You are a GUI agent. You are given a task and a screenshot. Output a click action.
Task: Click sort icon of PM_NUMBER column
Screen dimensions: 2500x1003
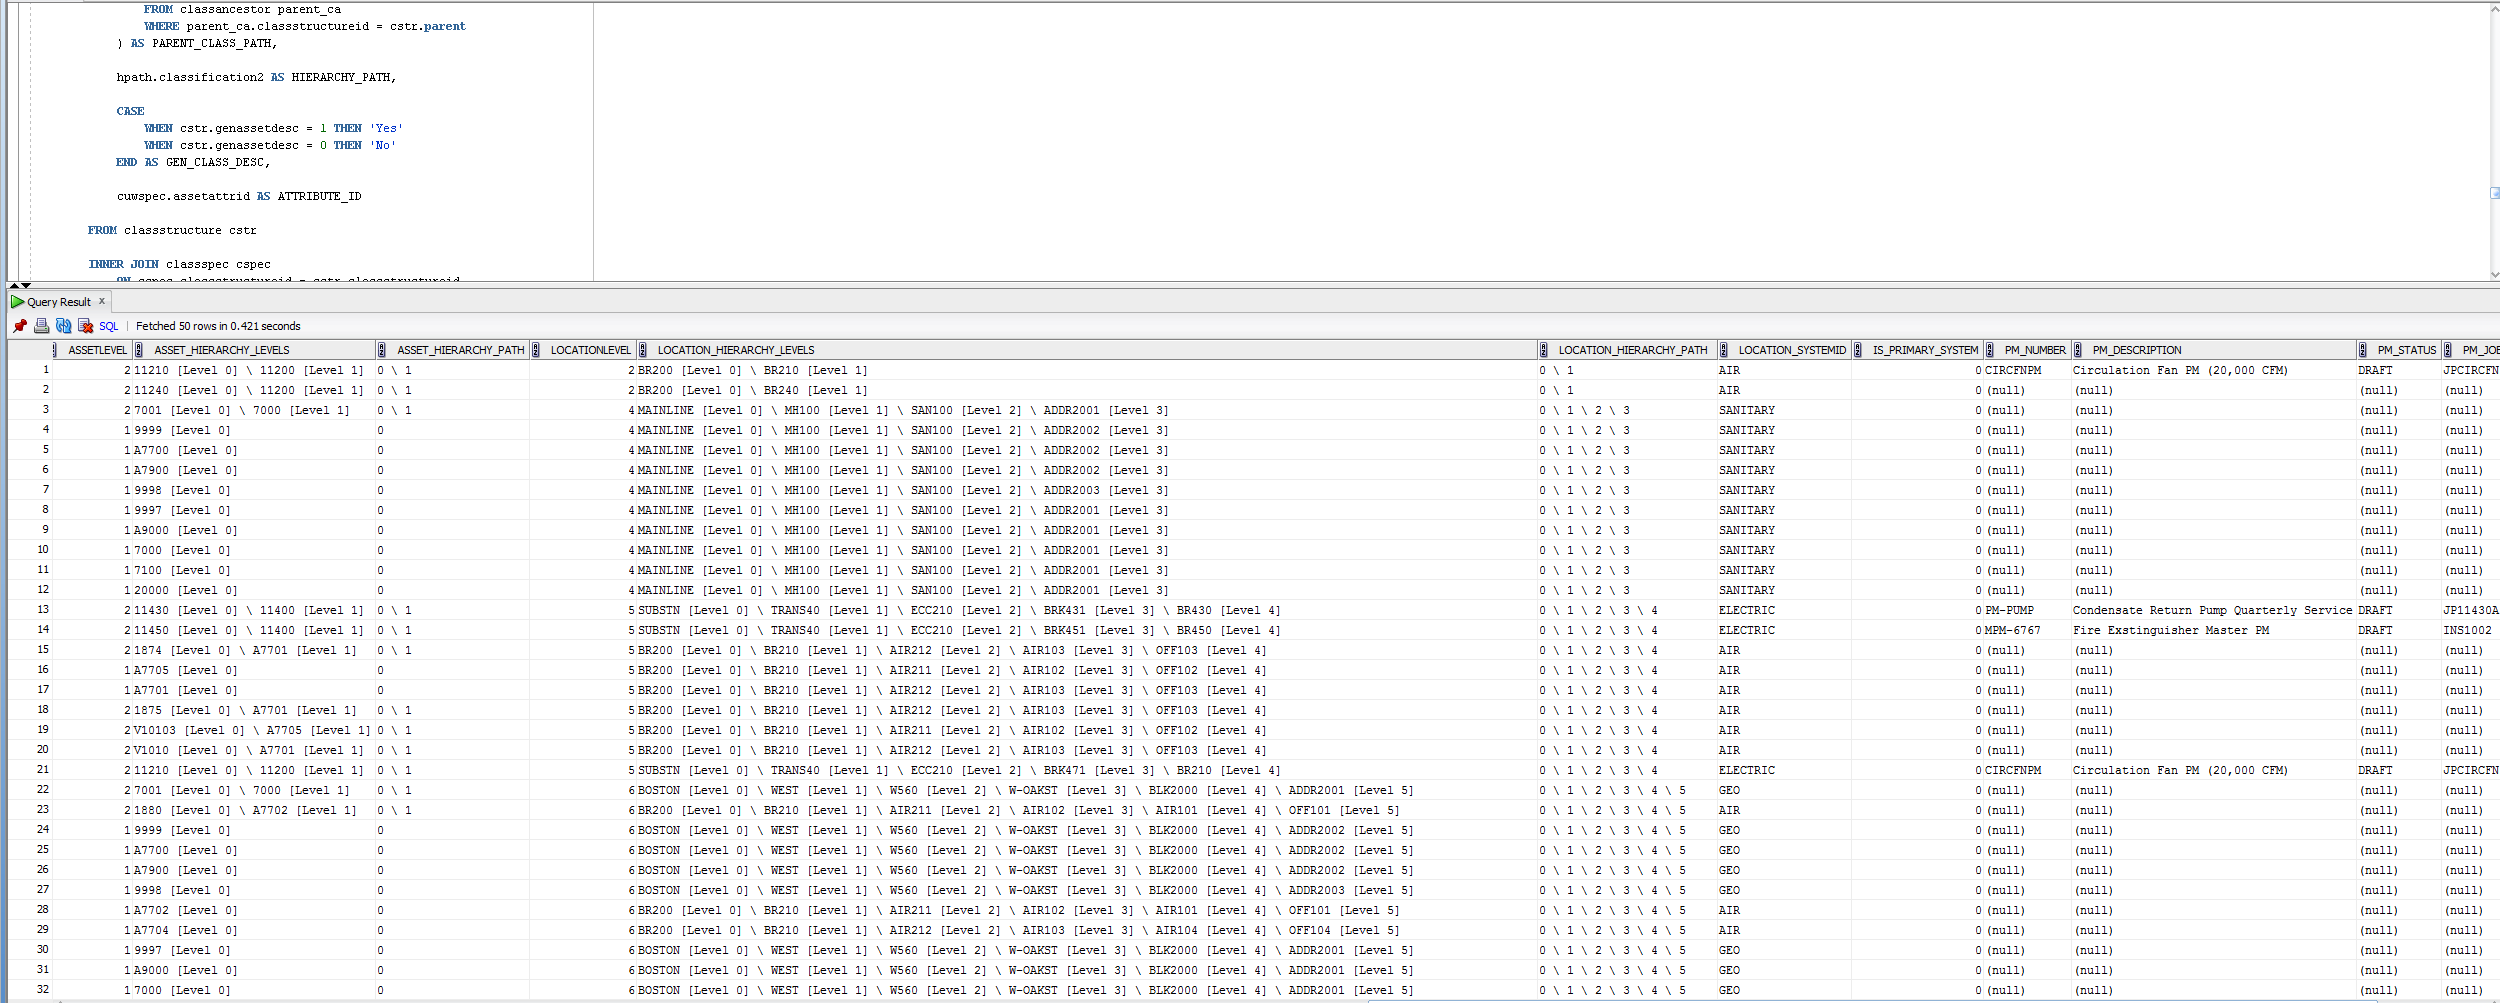tap(1990, 350)
